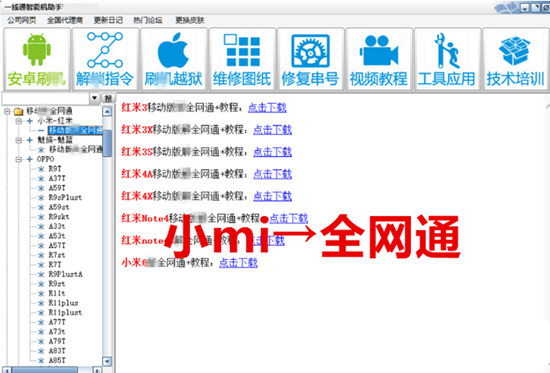Click 点击下载 link for 红米3
550x373 pixels.
point(267,107)
